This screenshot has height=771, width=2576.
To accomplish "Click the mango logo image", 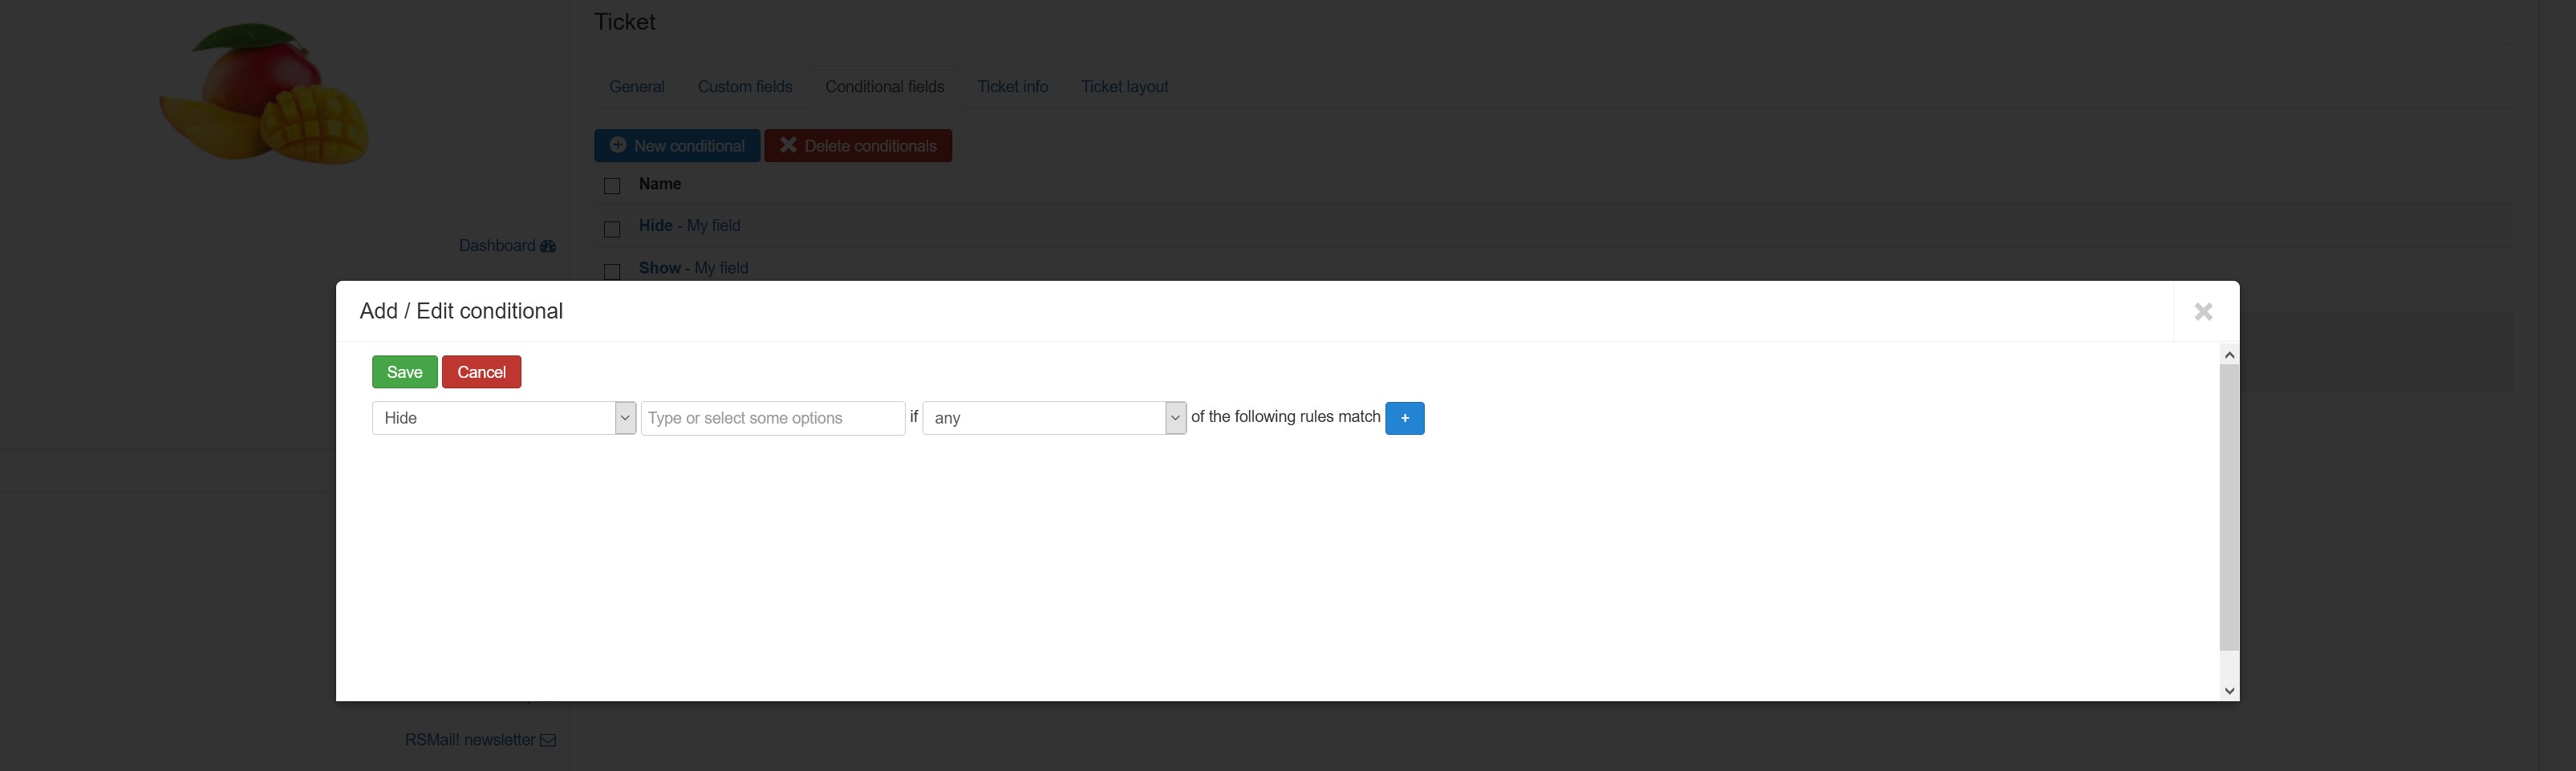I will coord(264,93).
